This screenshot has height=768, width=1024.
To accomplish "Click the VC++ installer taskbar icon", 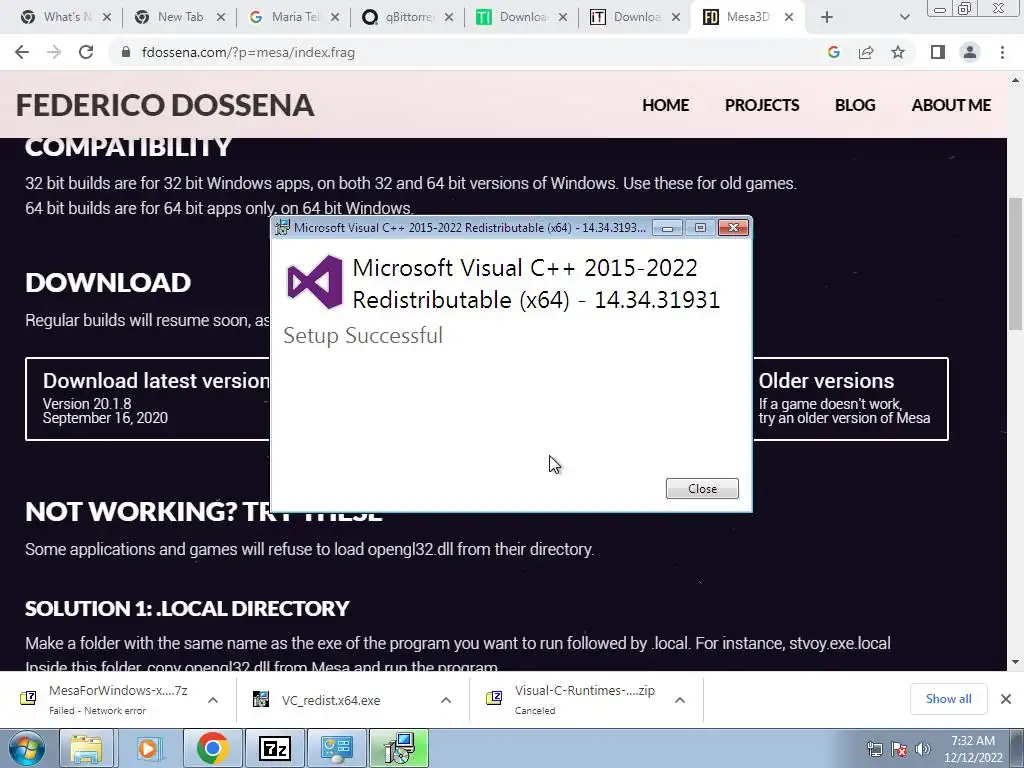I will coord(399,748).
